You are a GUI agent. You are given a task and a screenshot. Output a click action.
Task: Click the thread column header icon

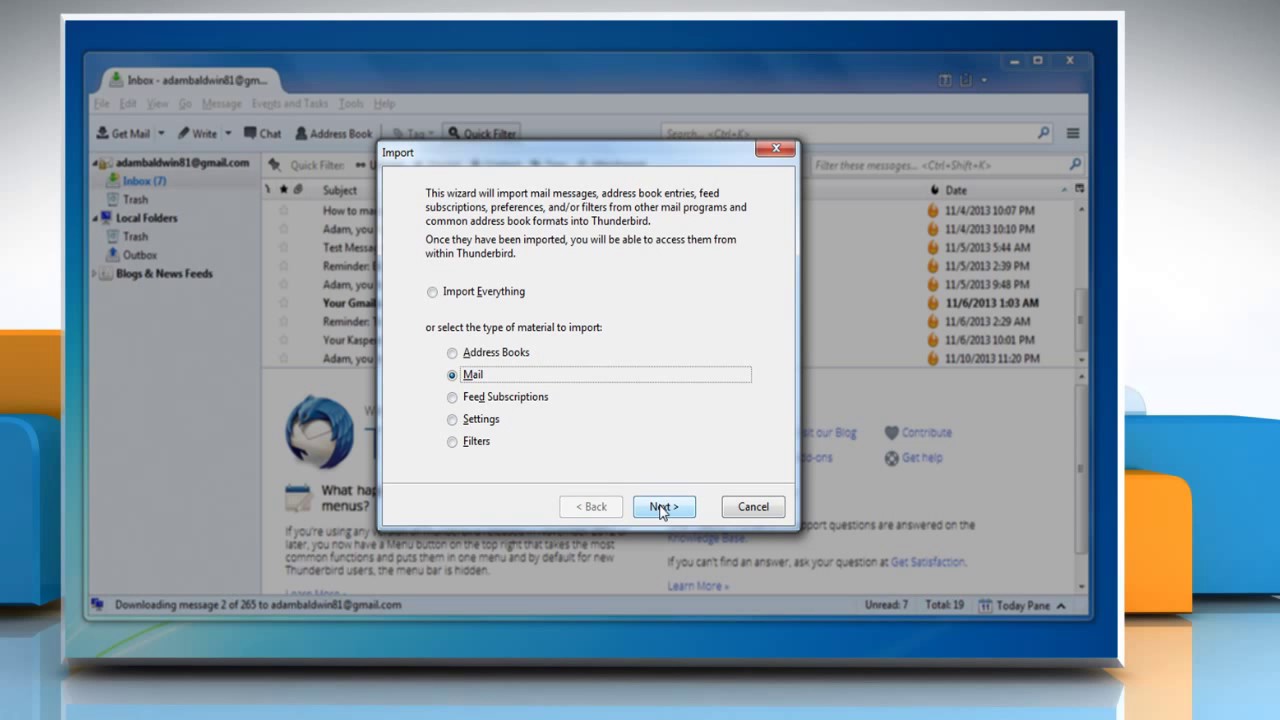[268, 189]
